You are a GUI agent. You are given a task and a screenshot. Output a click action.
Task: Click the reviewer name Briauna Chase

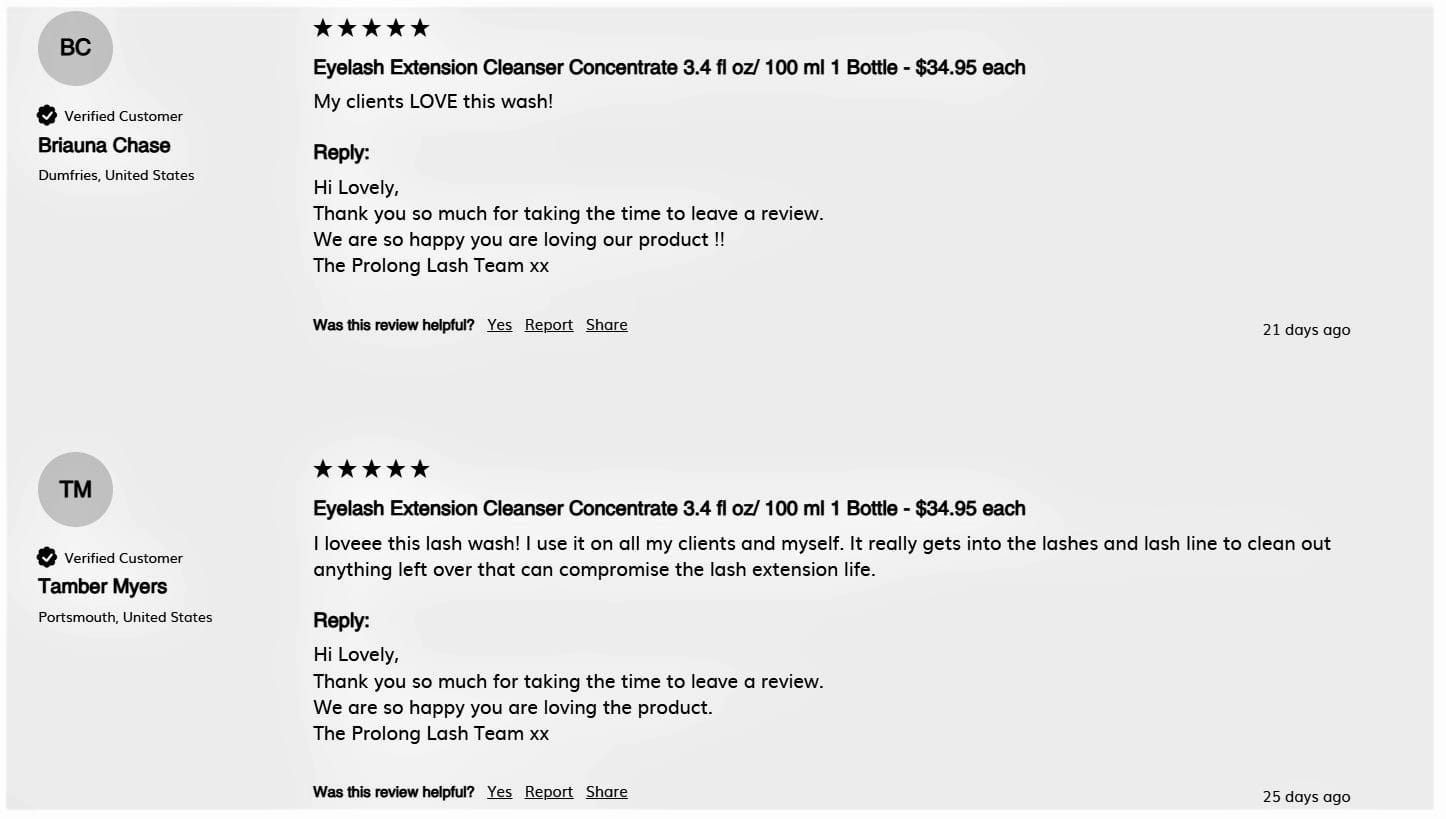104,146
